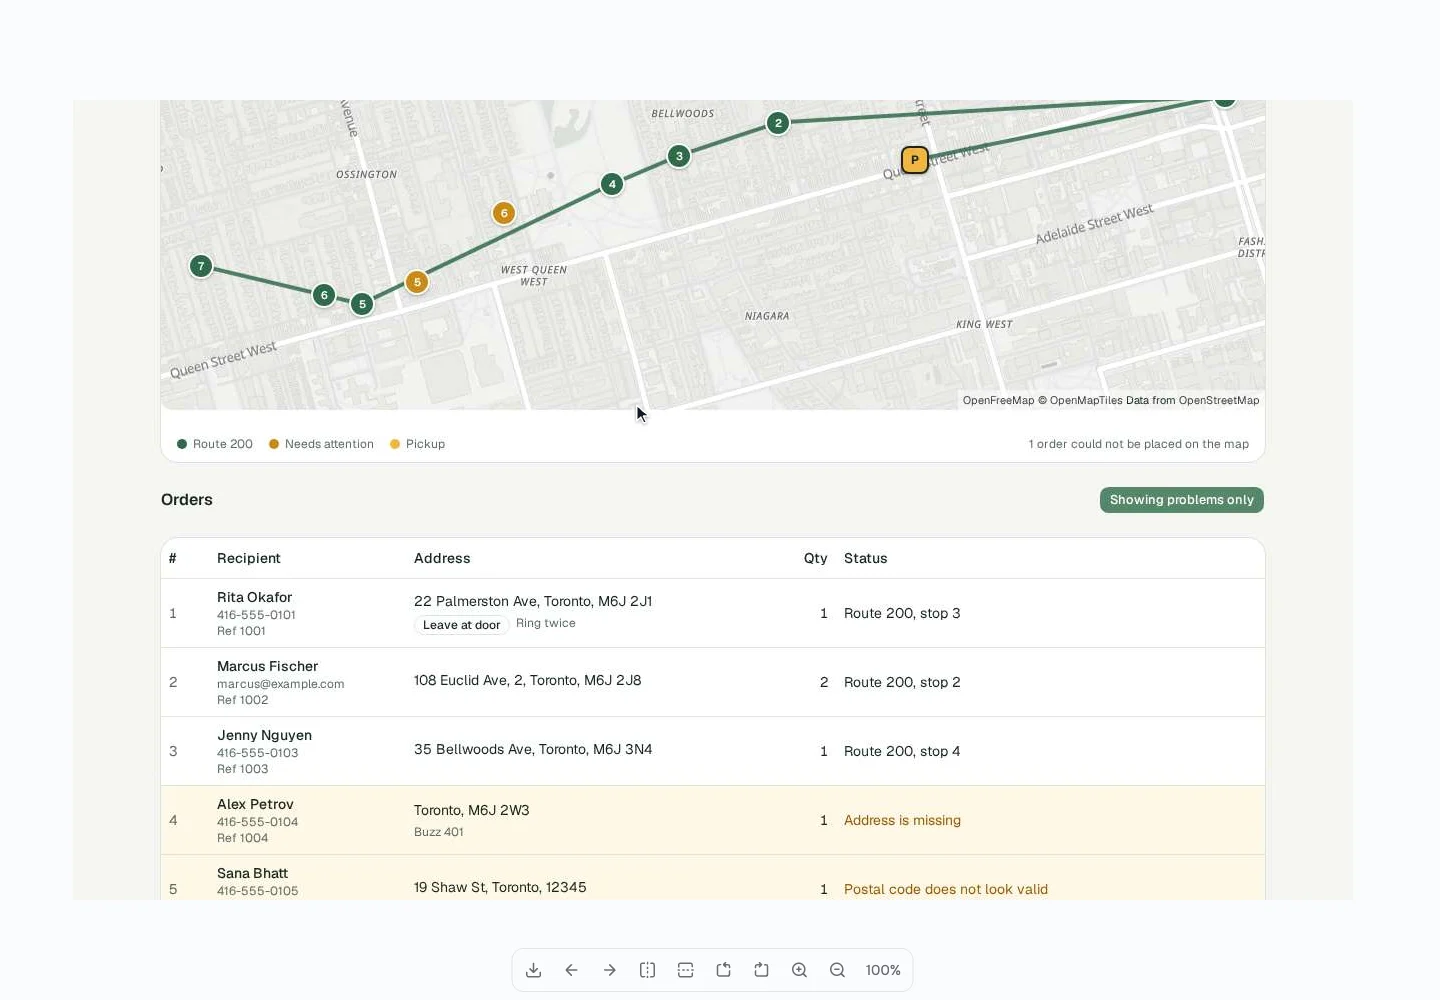Click the Qty column header
1440x1000 pixels.
[x=816, y=558]
